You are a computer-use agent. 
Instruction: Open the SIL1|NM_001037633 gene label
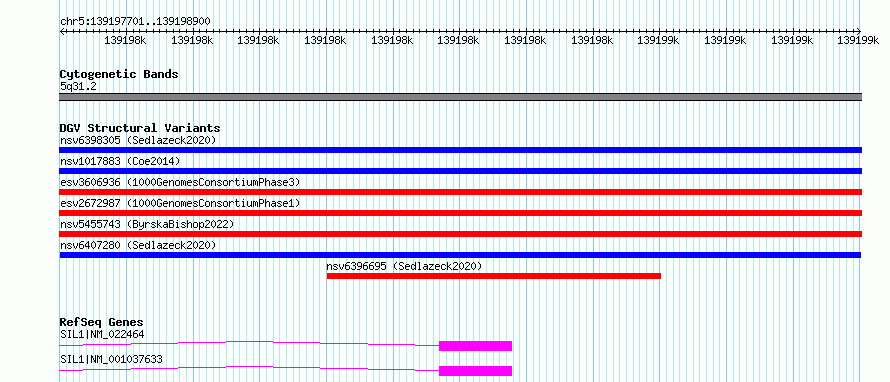(111, 359)
